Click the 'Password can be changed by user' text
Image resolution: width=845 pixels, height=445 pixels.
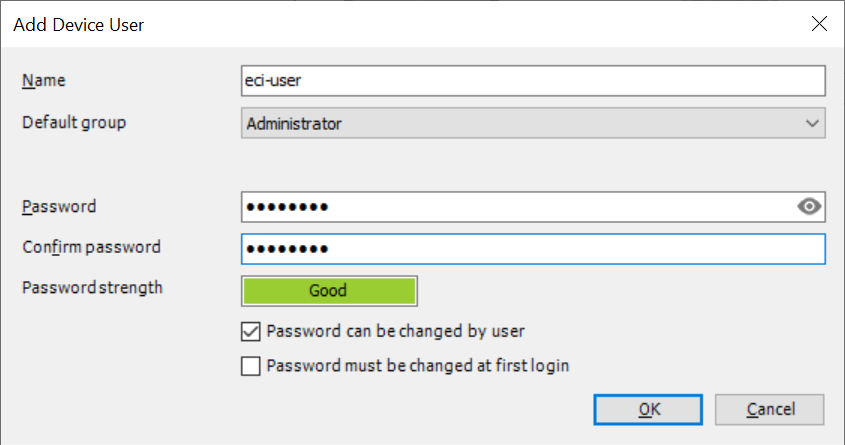pos(396,331)
